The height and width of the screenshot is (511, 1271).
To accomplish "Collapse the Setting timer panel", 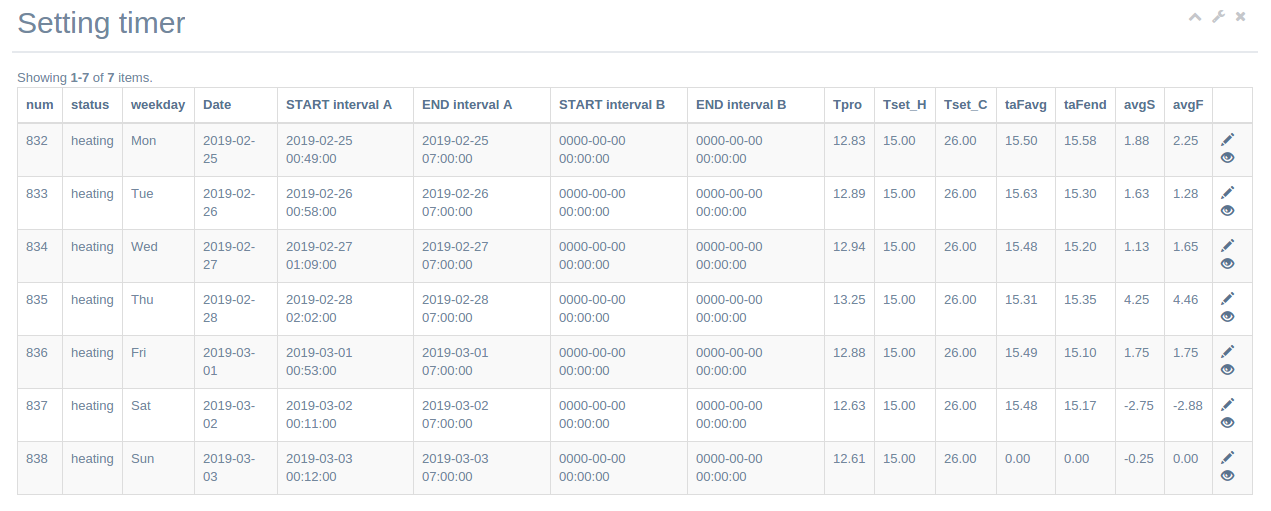I will [1195, 17].
